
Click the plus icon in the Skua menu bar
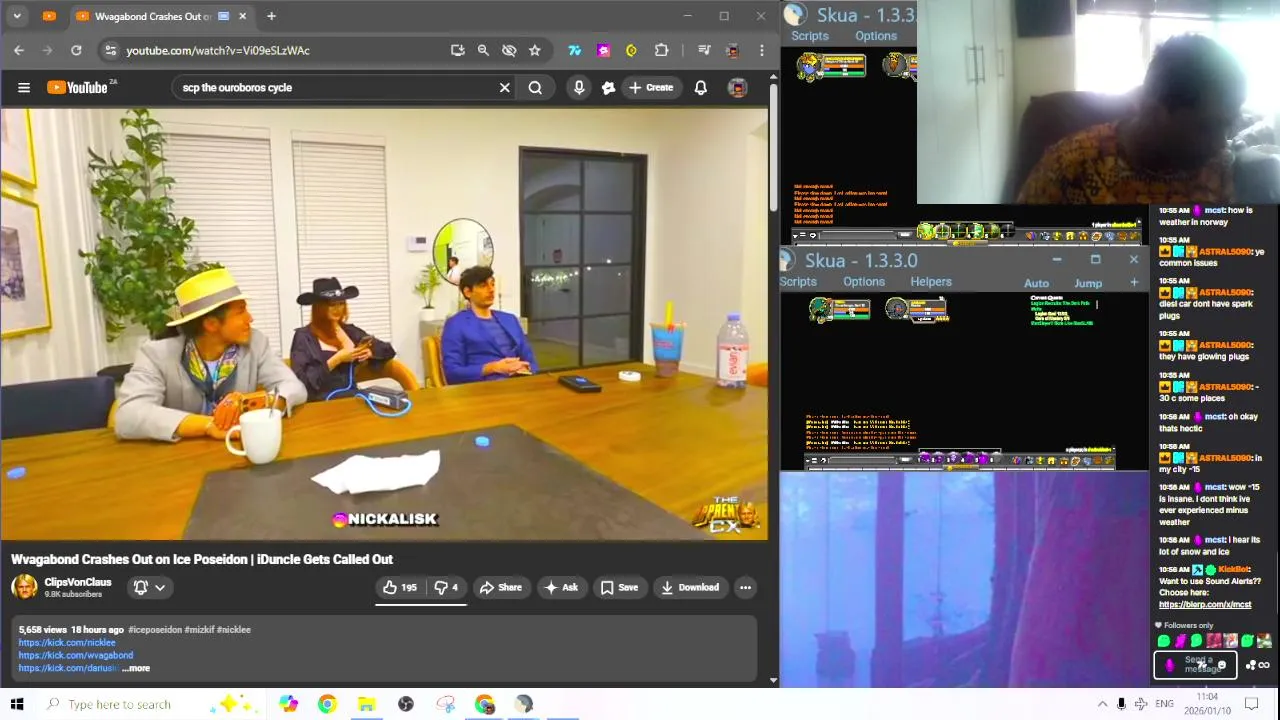point(1134,283)
